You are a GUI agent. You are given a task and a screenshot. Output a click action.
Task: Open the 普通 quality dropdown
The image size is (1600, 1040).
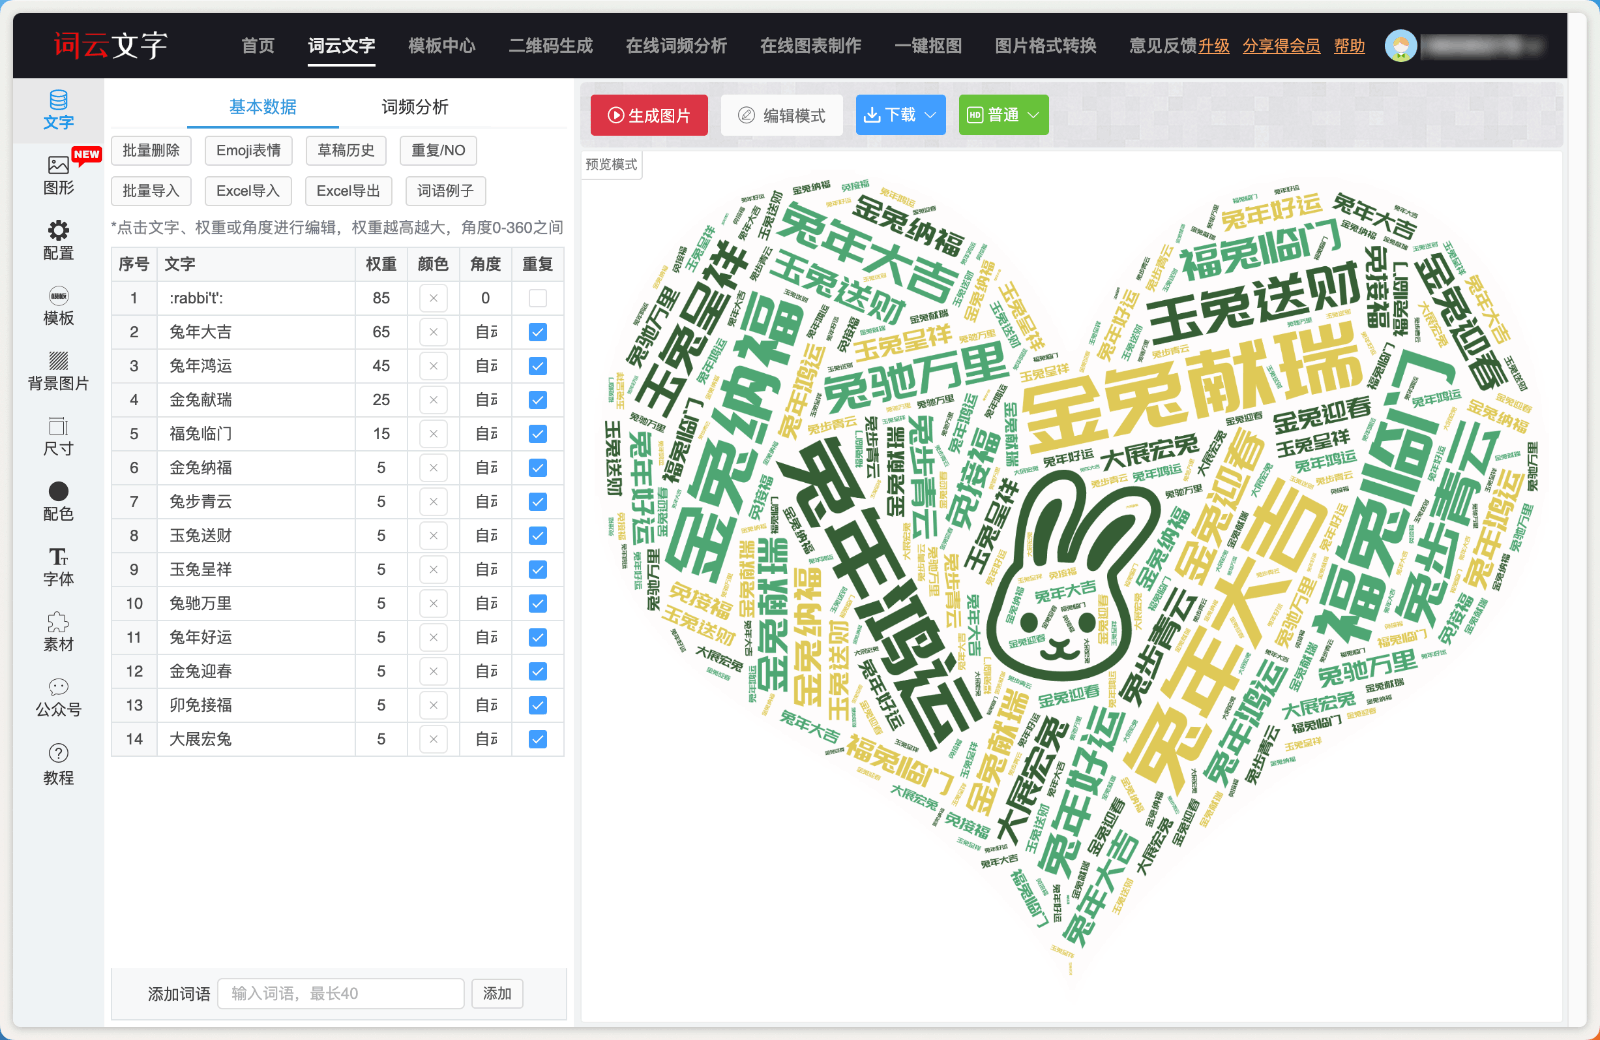1003,115
